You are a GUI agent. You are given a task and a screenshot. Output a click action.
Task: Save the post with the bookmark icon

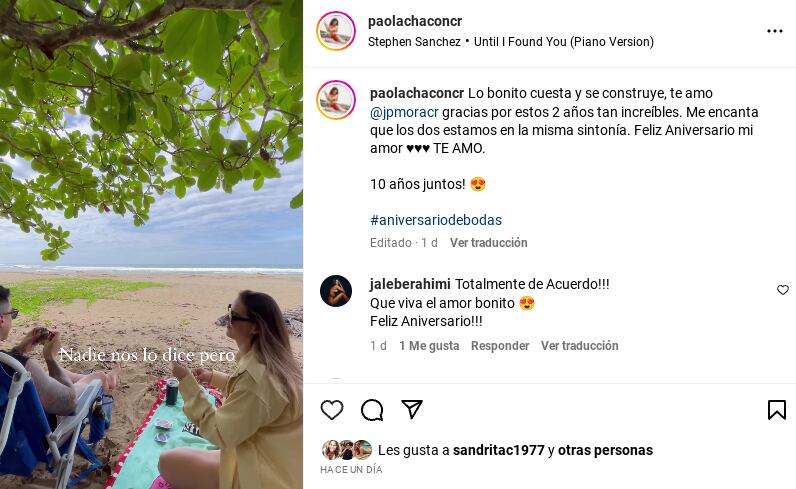coord(777,410)
